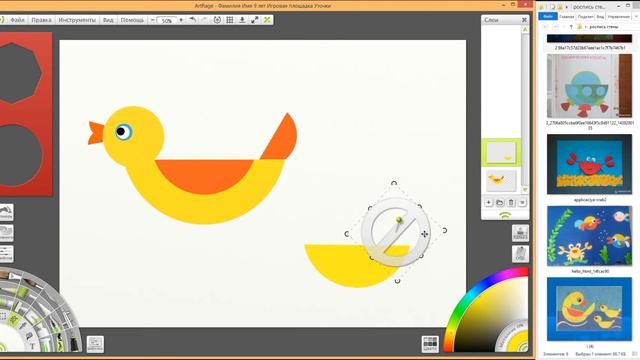
Task: Open the stencils pod on left edge
Action: pos(6,233)
